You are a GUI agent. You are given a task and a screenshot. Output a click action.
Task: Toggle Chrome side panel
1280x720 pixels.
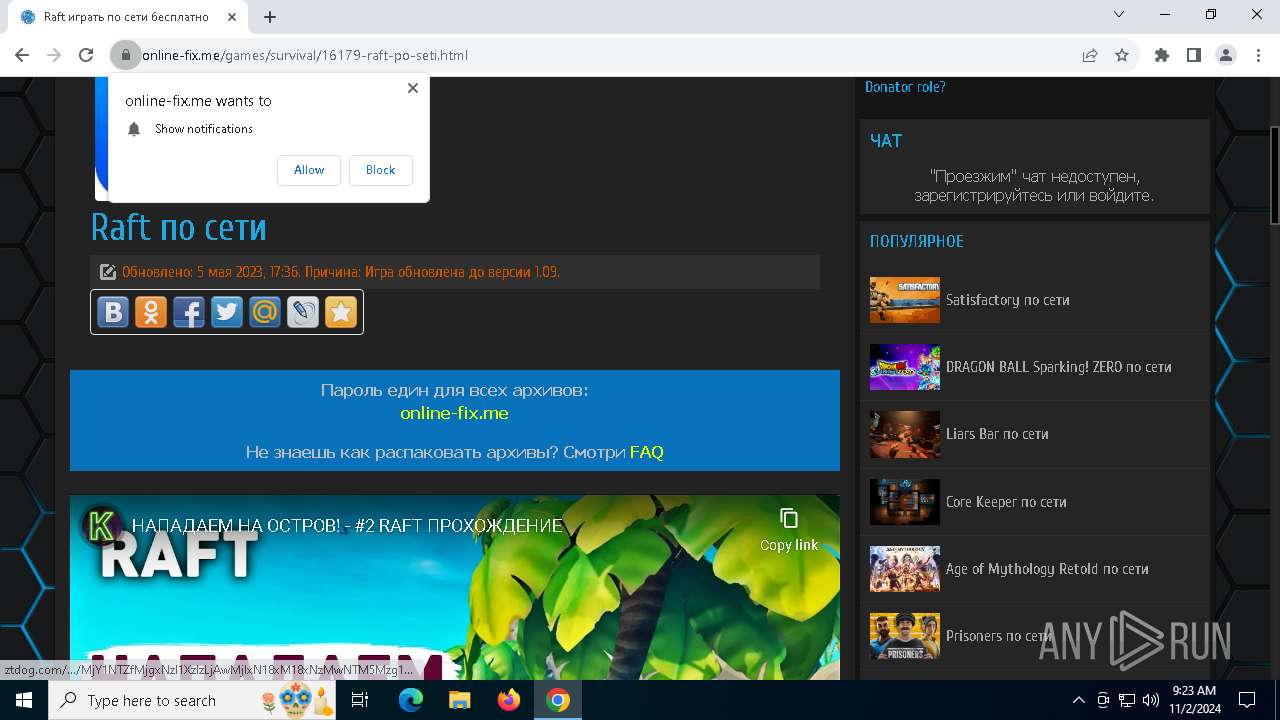1194,55
